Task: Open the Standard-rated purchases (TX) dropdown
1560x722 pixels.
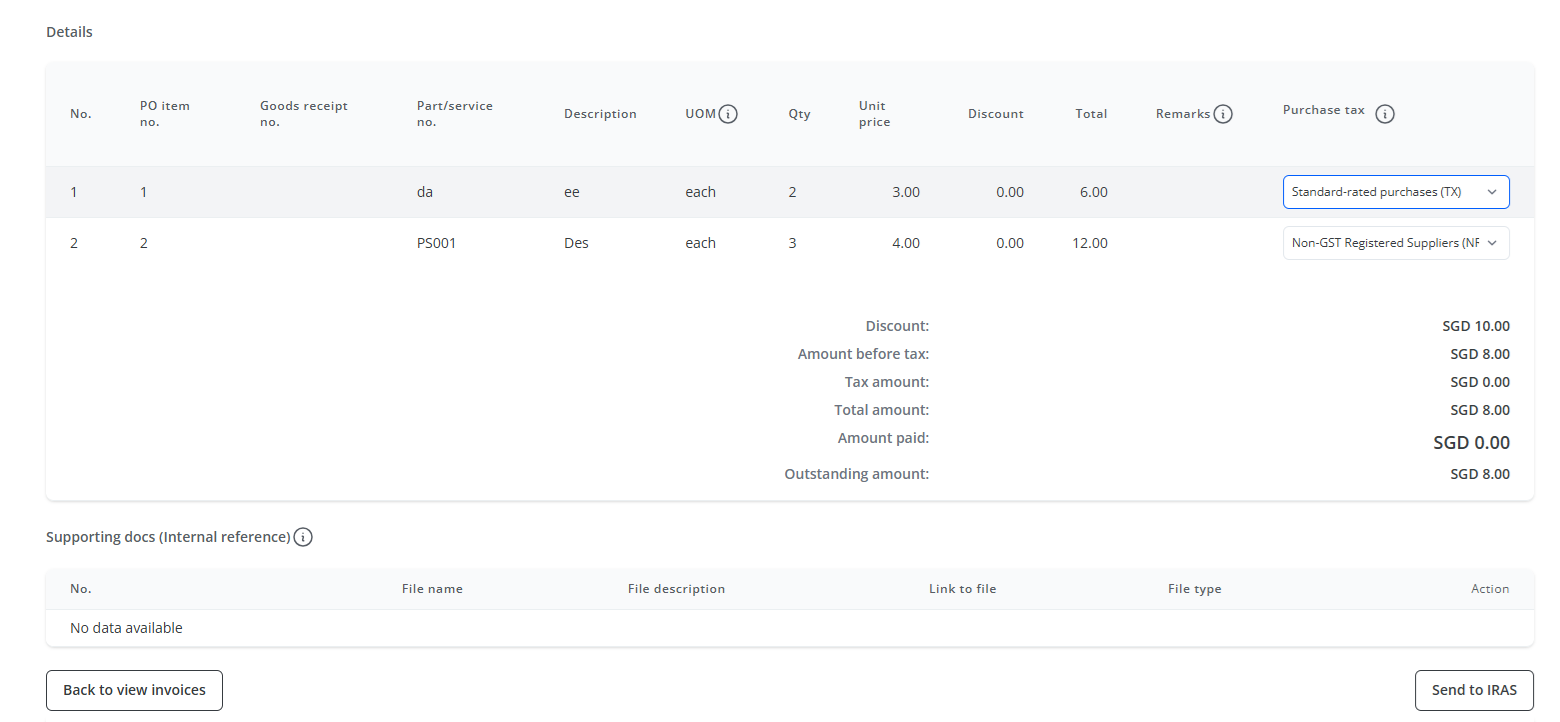Action: point(1395,192)
